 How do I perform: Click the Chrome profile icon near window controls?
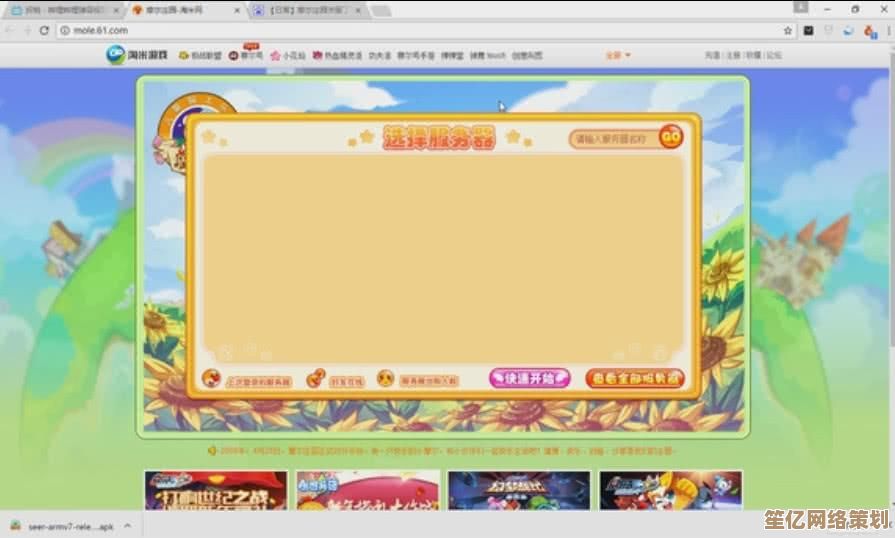click(801, 7)
